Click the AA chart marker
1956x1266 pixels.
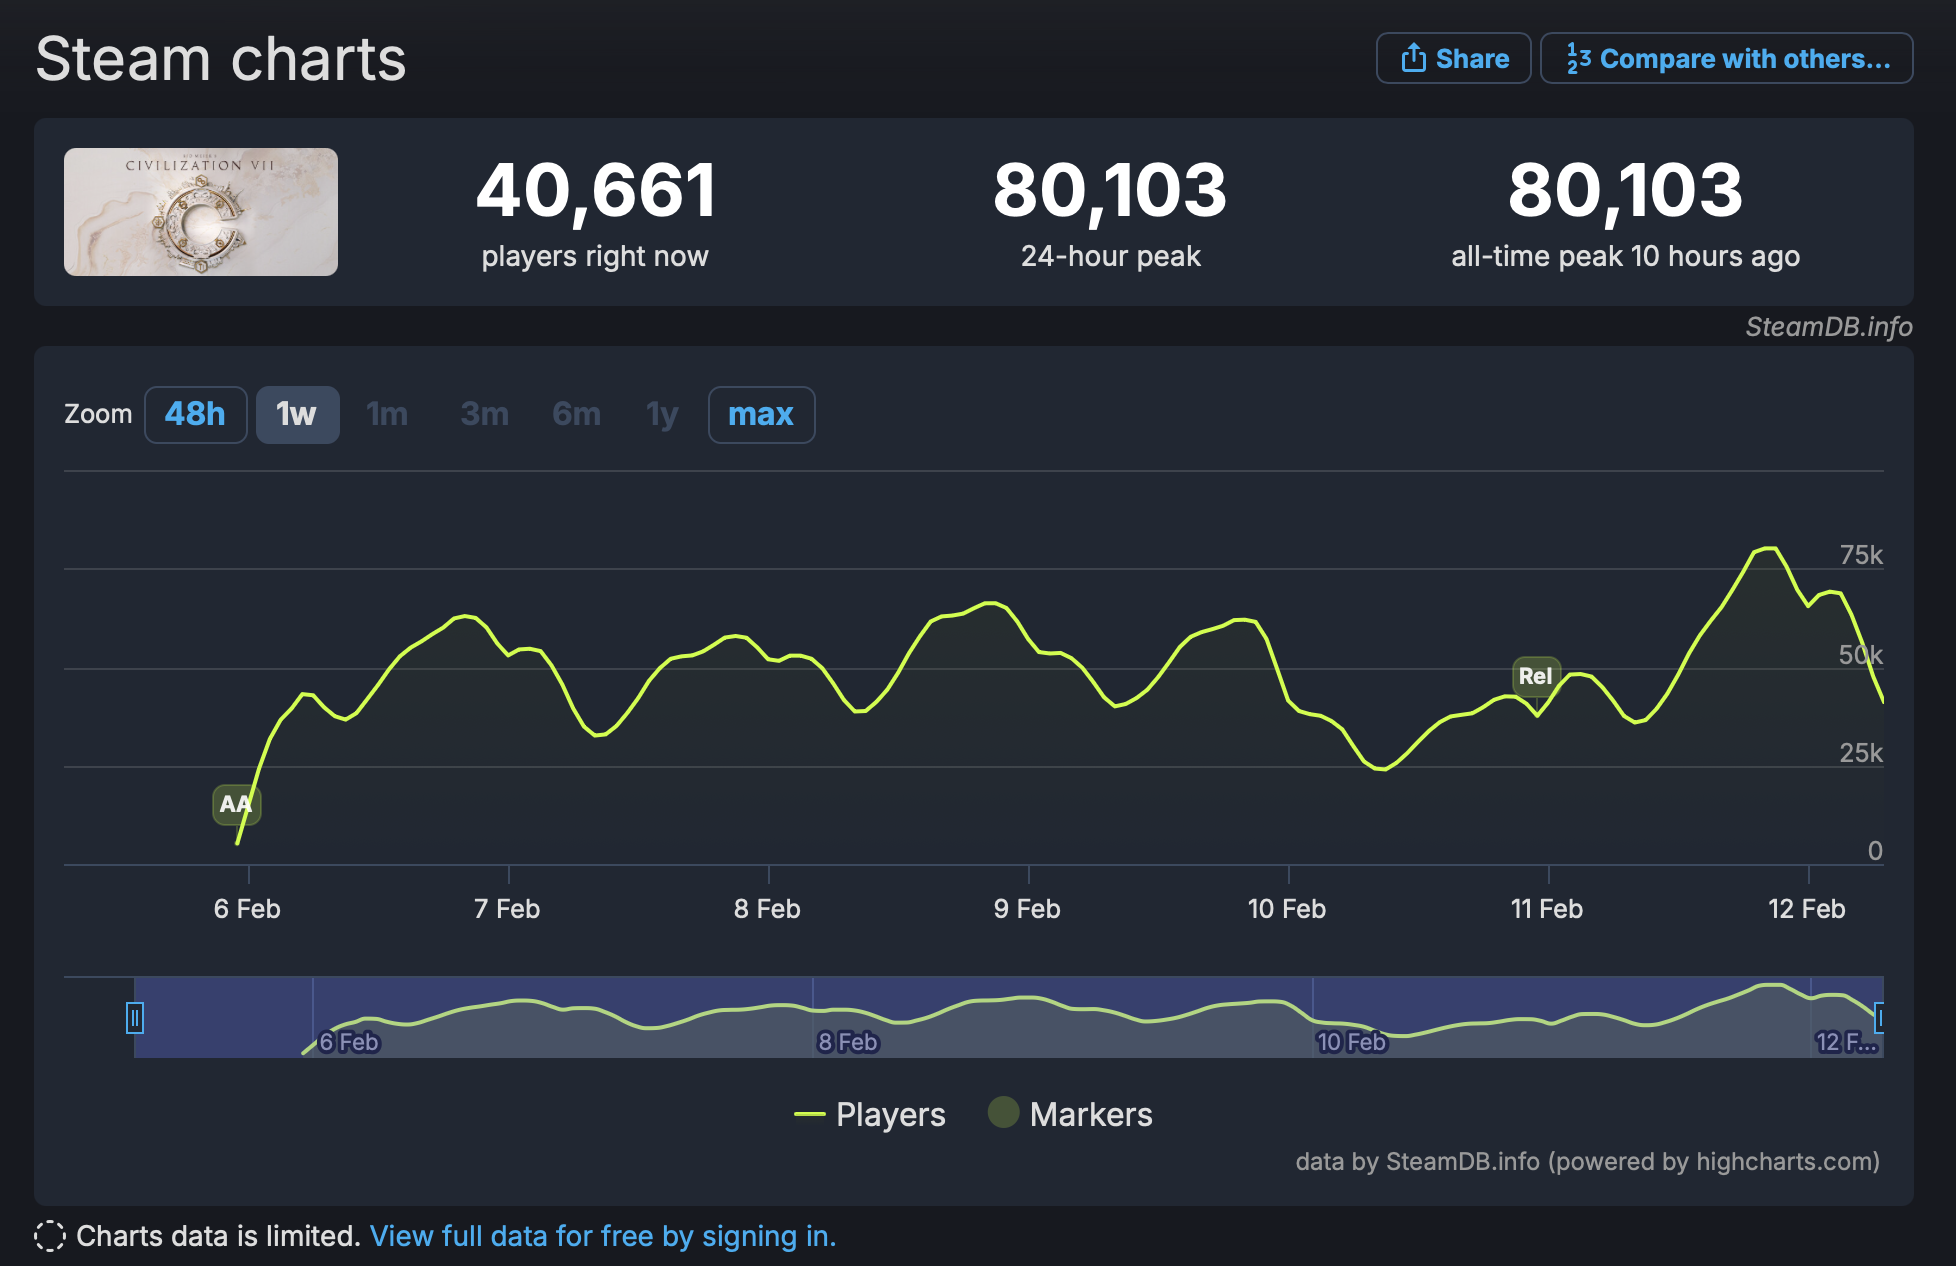(236, 804)
